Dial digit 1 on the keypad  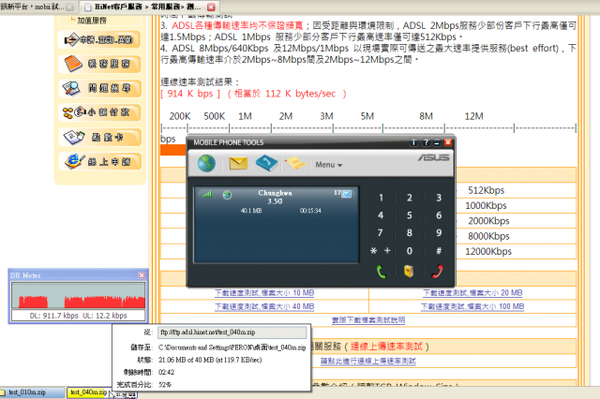381,198
